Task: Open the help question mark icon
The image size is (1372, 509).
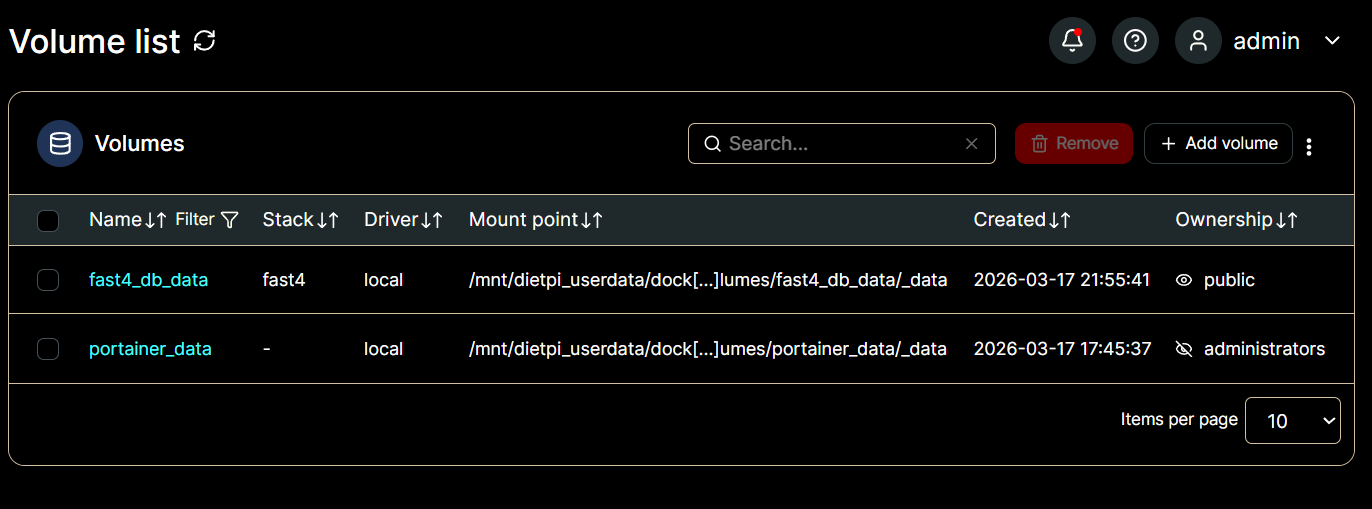Action: (x=1135, y=41)
